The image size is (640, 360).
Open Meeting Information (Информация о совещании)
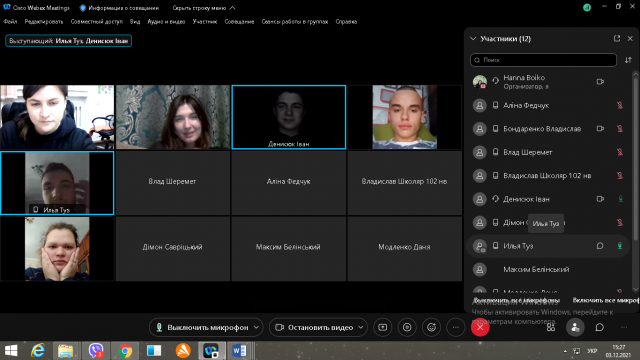point(119,8)
